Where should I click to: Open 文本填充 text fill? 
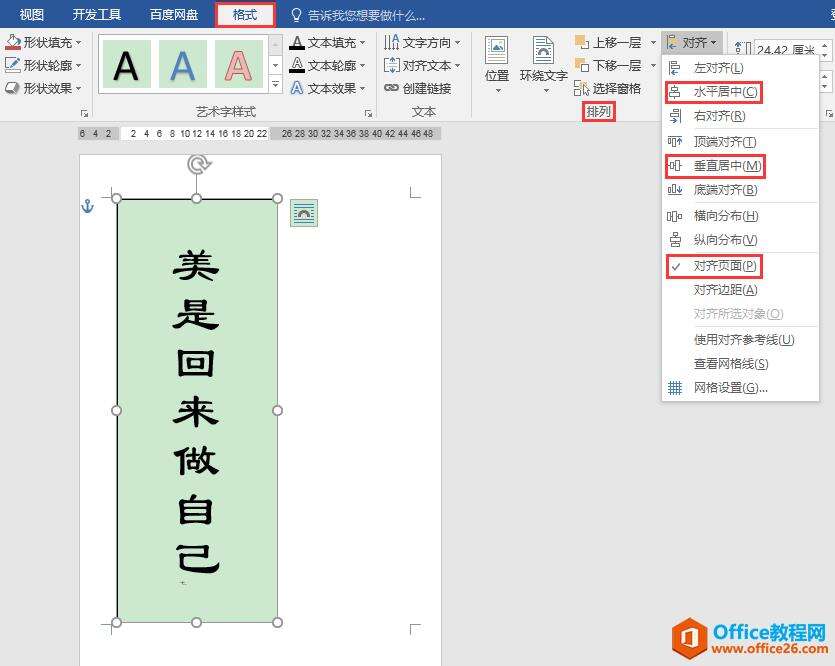[x=327, y=42]
